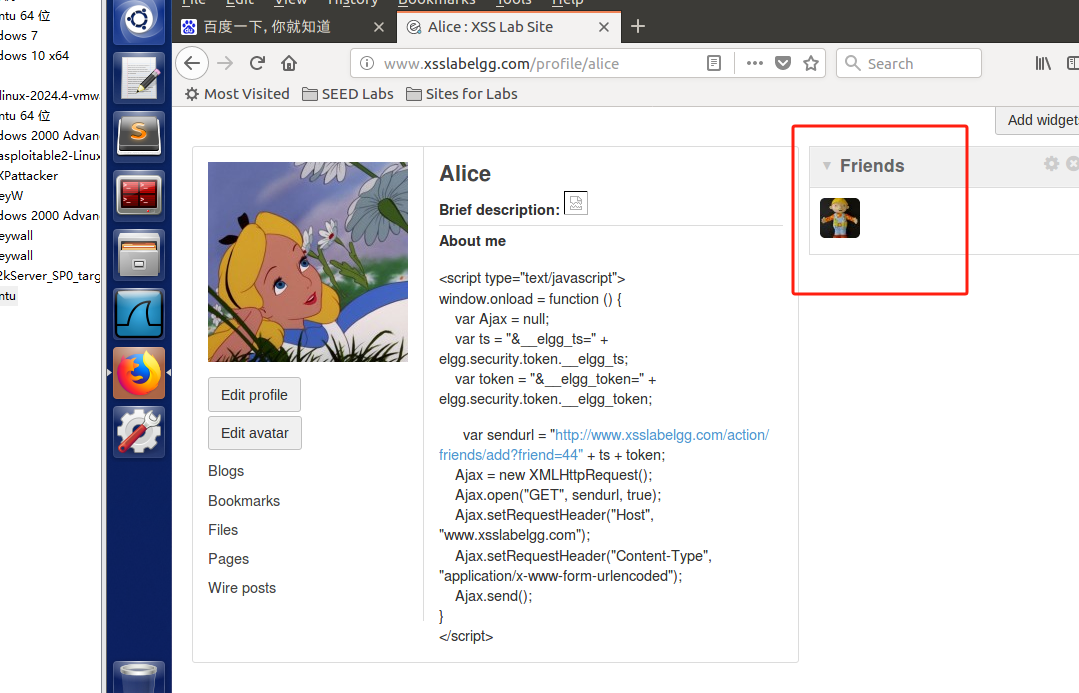Click the Edit avatar button
Viewport: 1079px width, 693px height.
coord(255,433)
